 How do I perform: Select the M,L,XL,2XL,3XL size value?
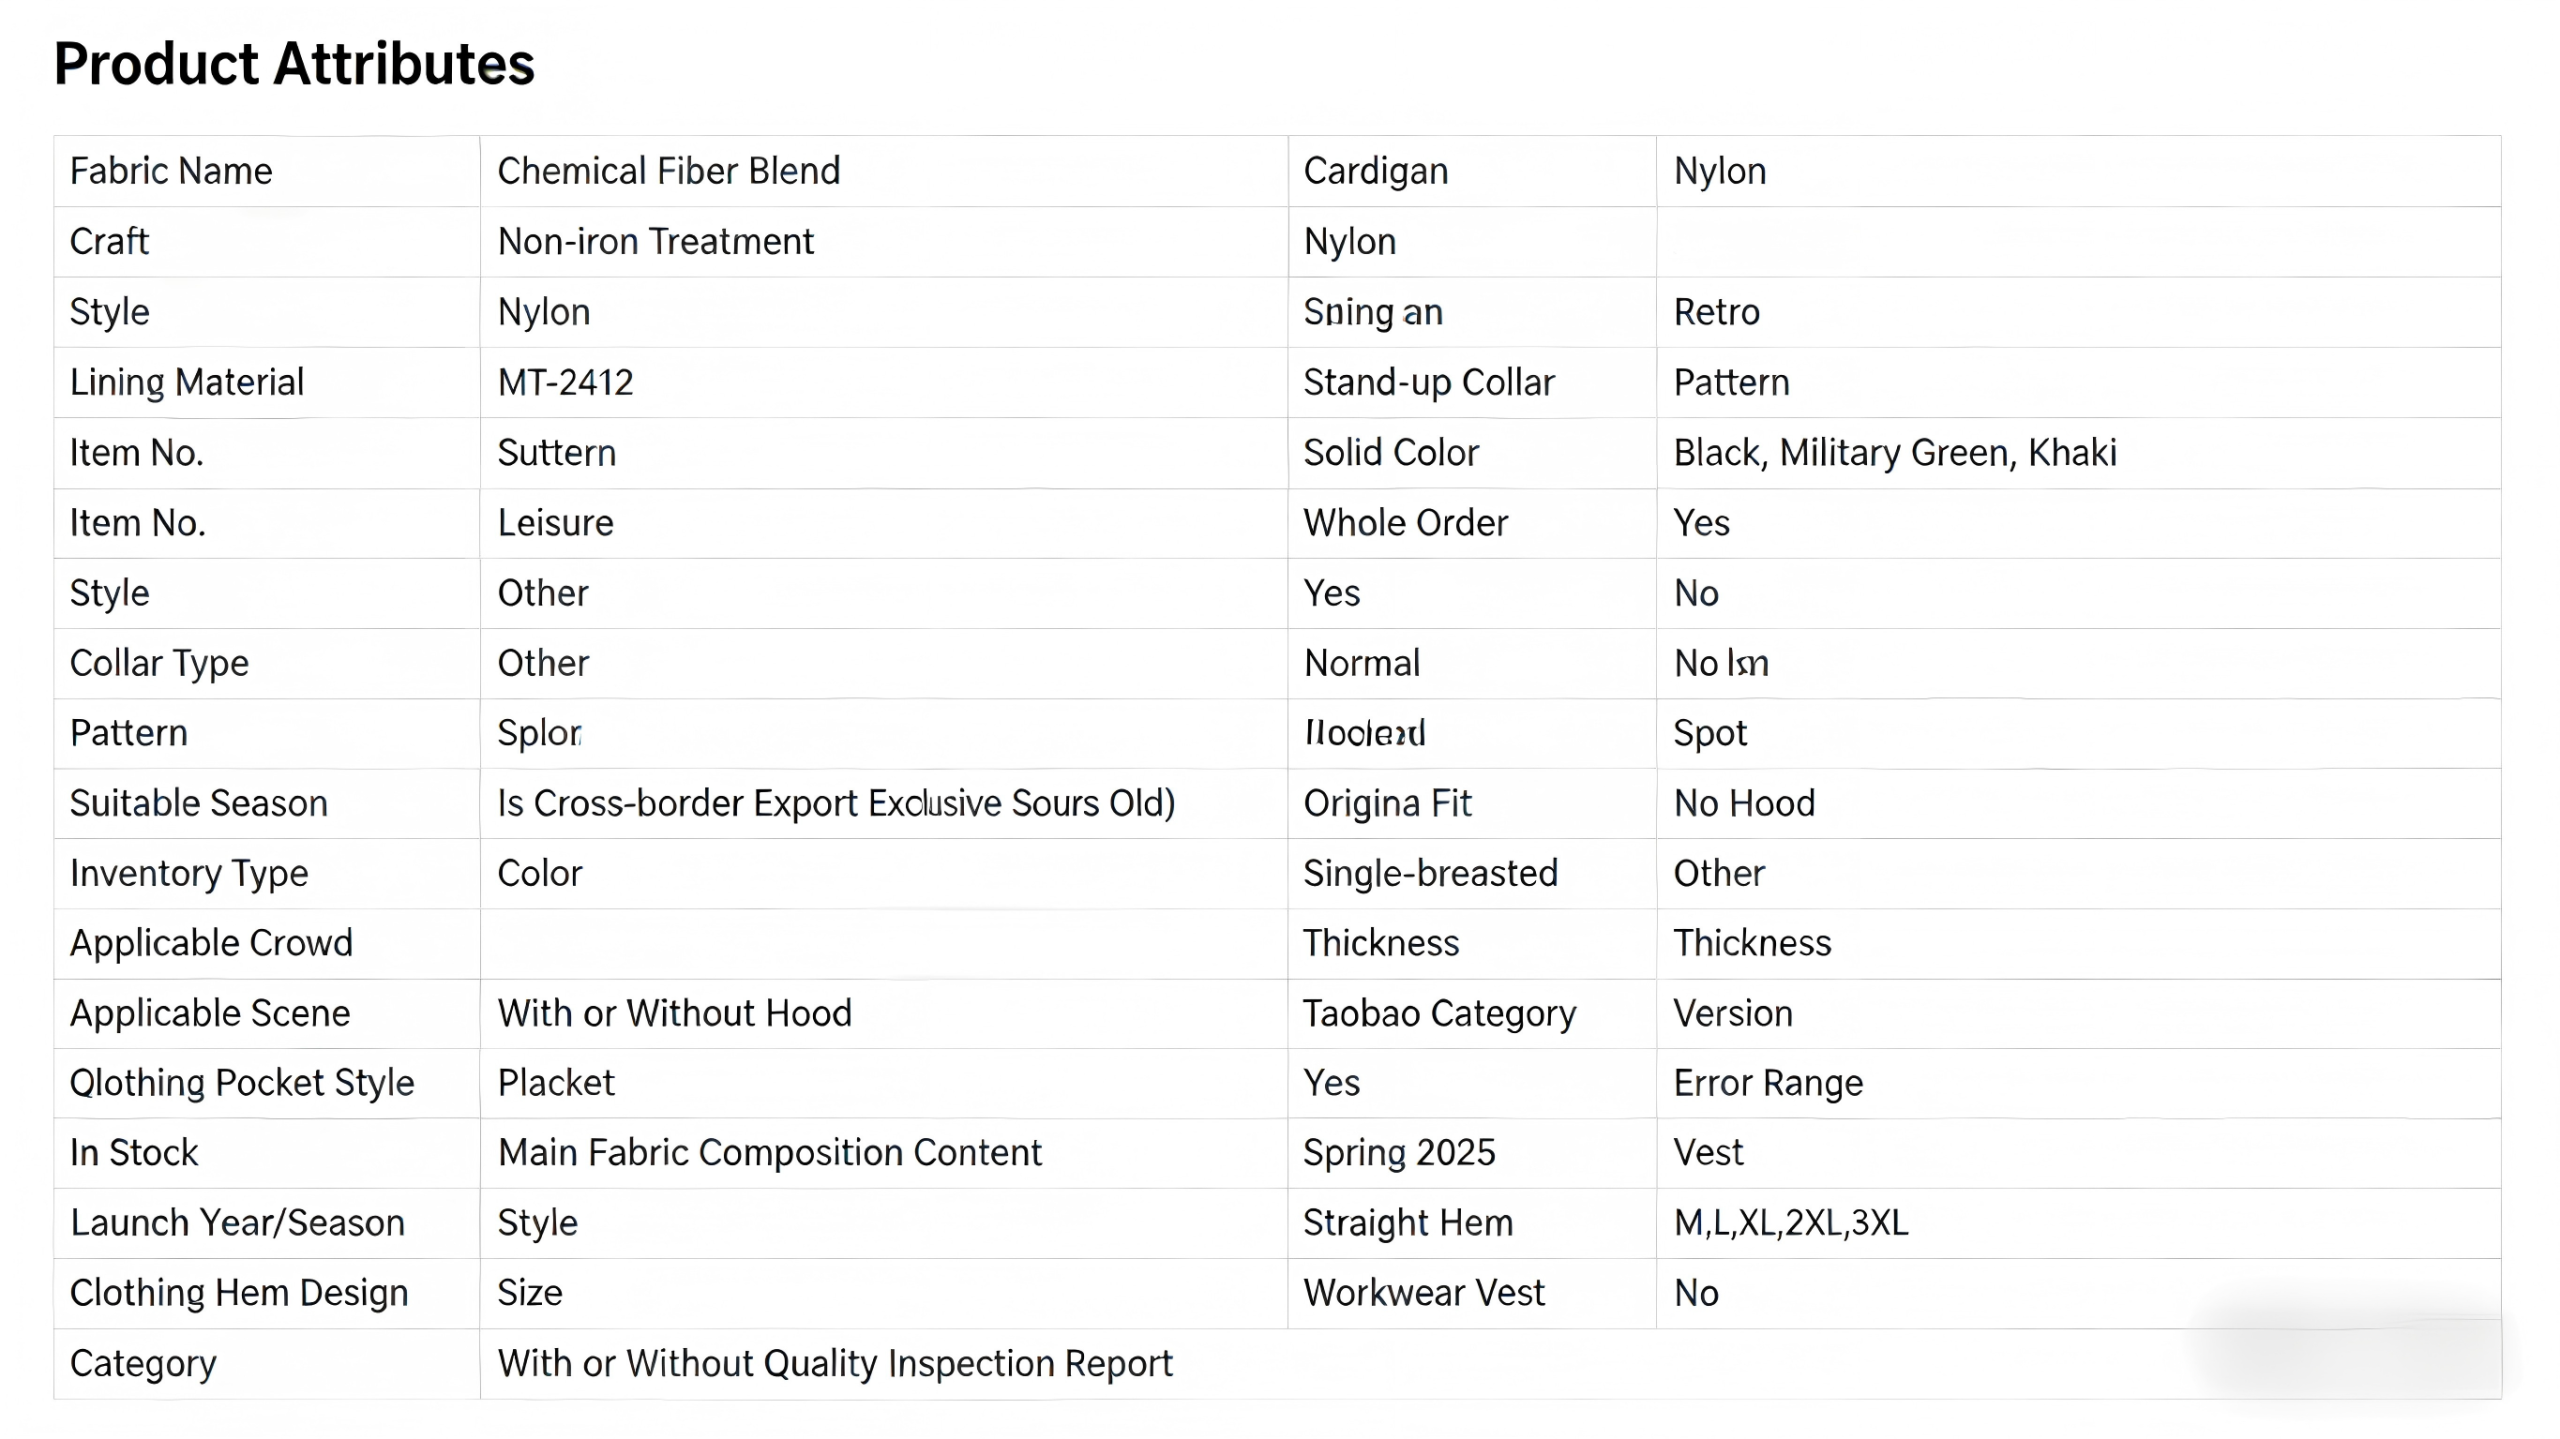click(x=1790, y=1223)
